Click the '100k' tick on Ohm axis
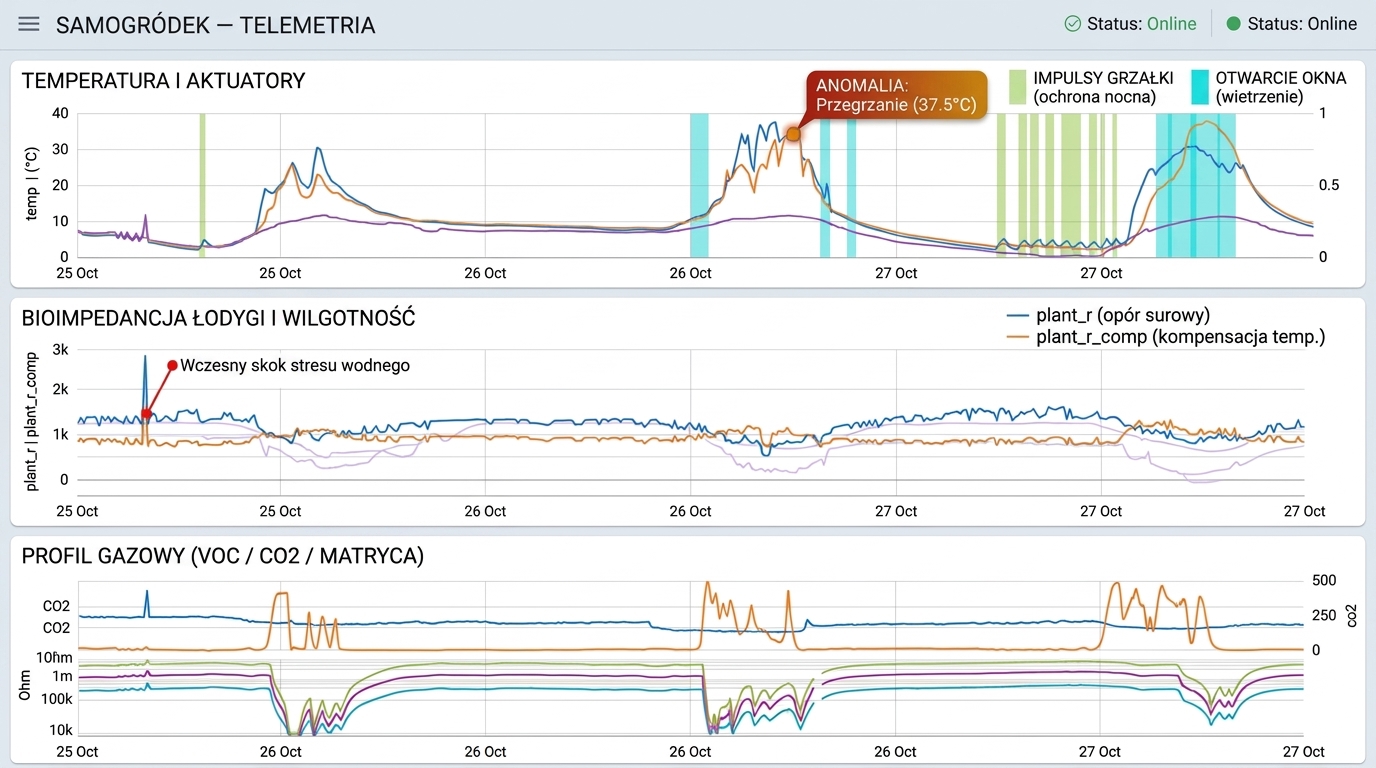 click(55, 698)
